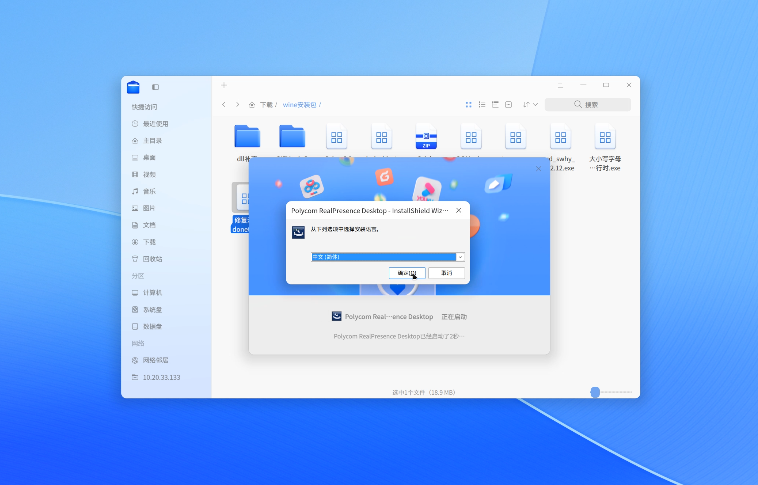Open the file manager main menu icon
The height and width of the screenshot is (485, 758).
(x=560, y=85)
